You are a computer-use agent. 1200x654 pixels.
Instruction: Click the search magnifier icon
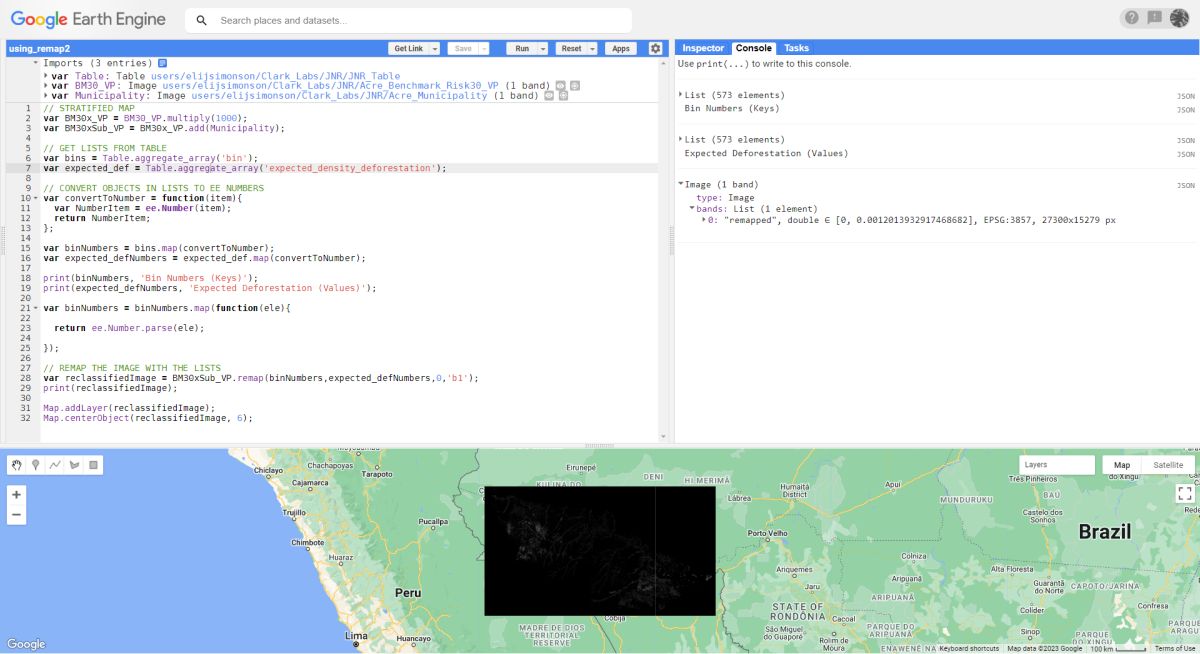(202, 20)
